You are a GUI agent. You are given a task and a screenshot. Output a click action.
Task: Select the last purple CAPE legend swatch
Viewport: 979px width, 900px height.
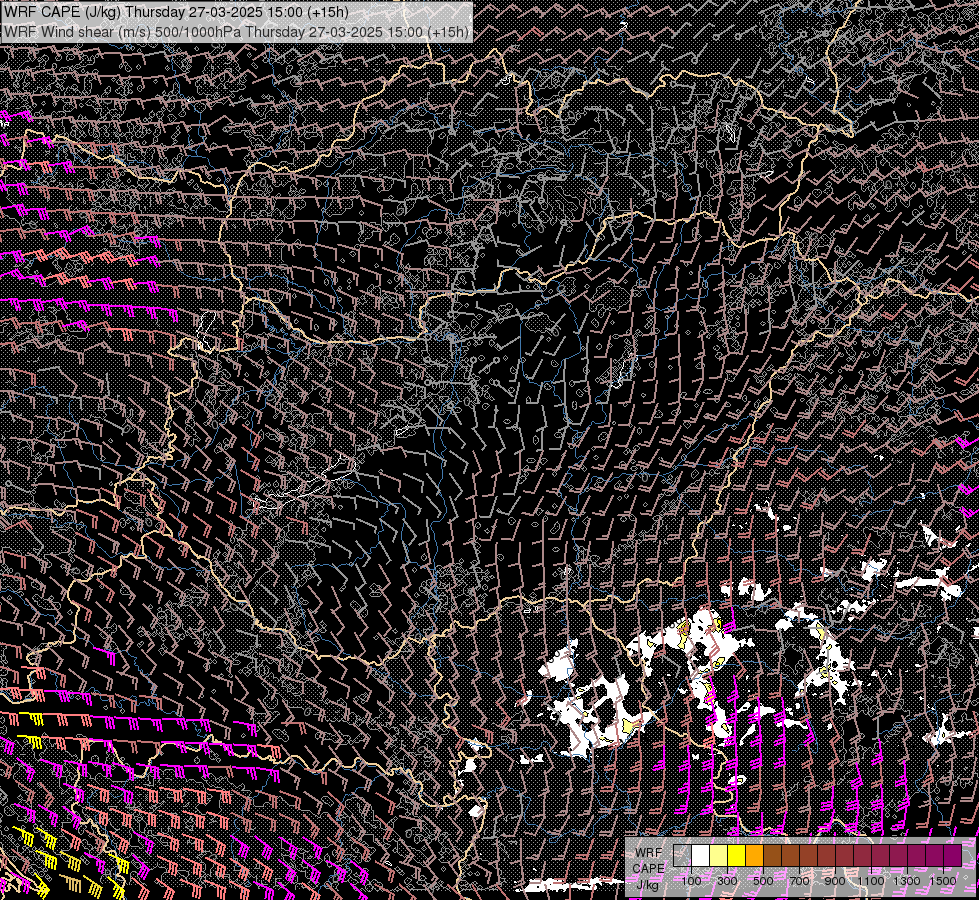pyautogui.click(x=953, y=855)
